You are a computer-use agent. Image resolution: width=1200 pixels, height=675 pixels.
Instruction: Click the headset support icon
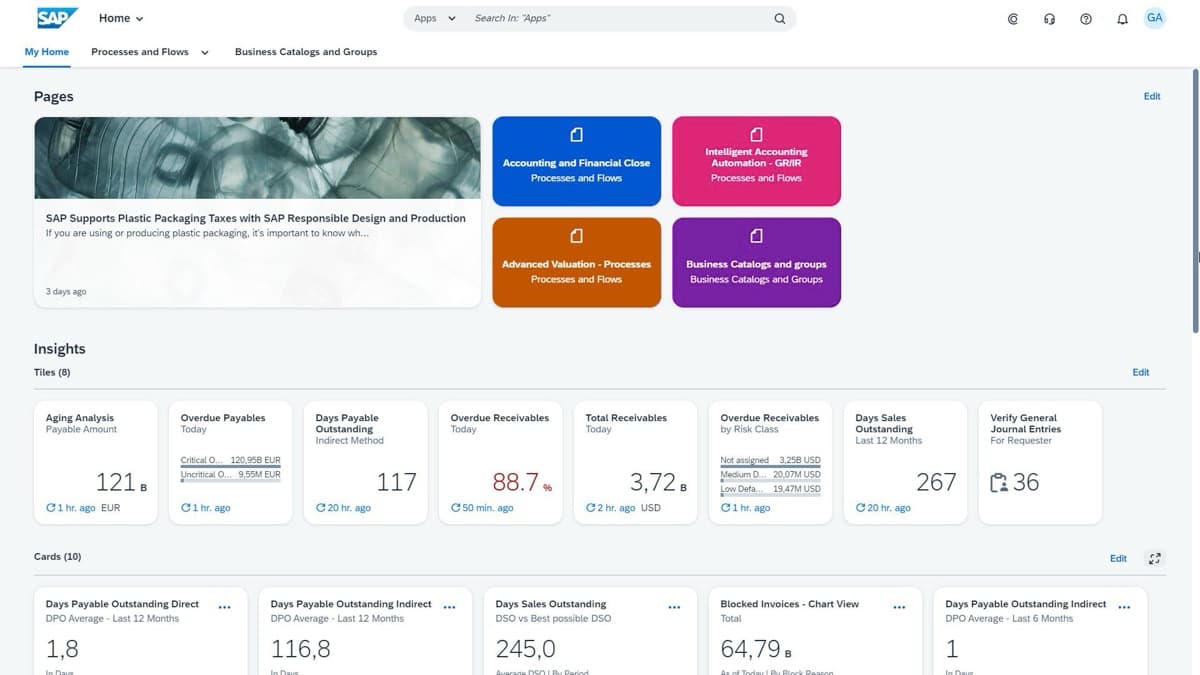(1049, 18)
